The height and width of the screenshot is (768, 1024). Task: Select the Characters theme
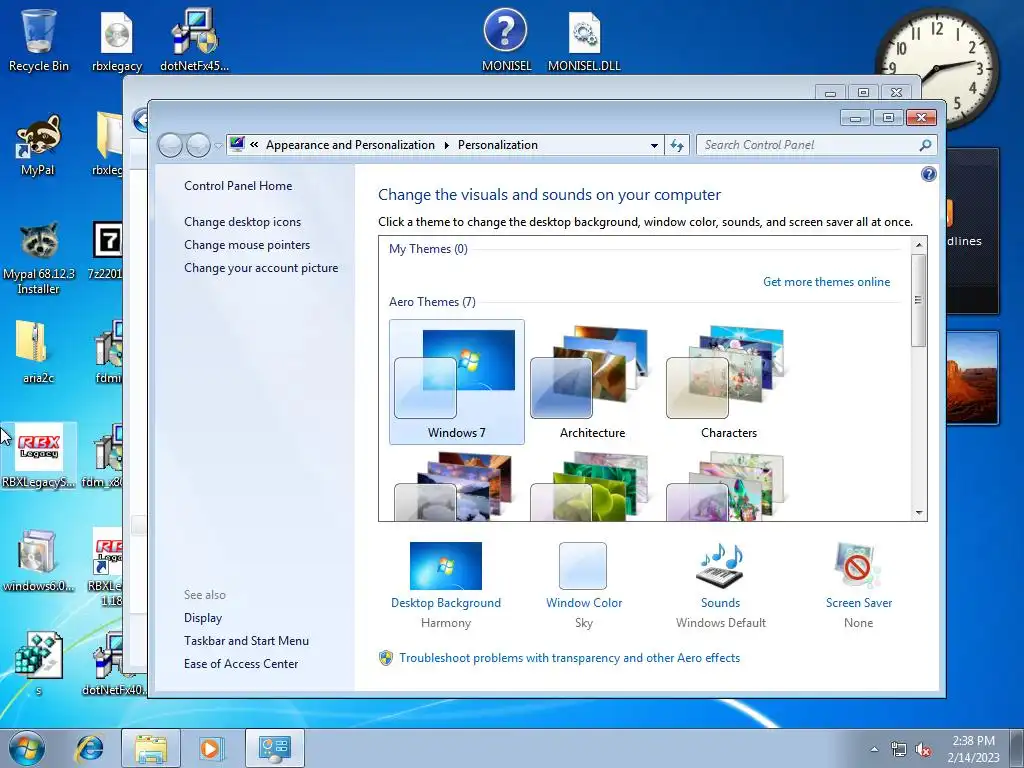(728, 382)
